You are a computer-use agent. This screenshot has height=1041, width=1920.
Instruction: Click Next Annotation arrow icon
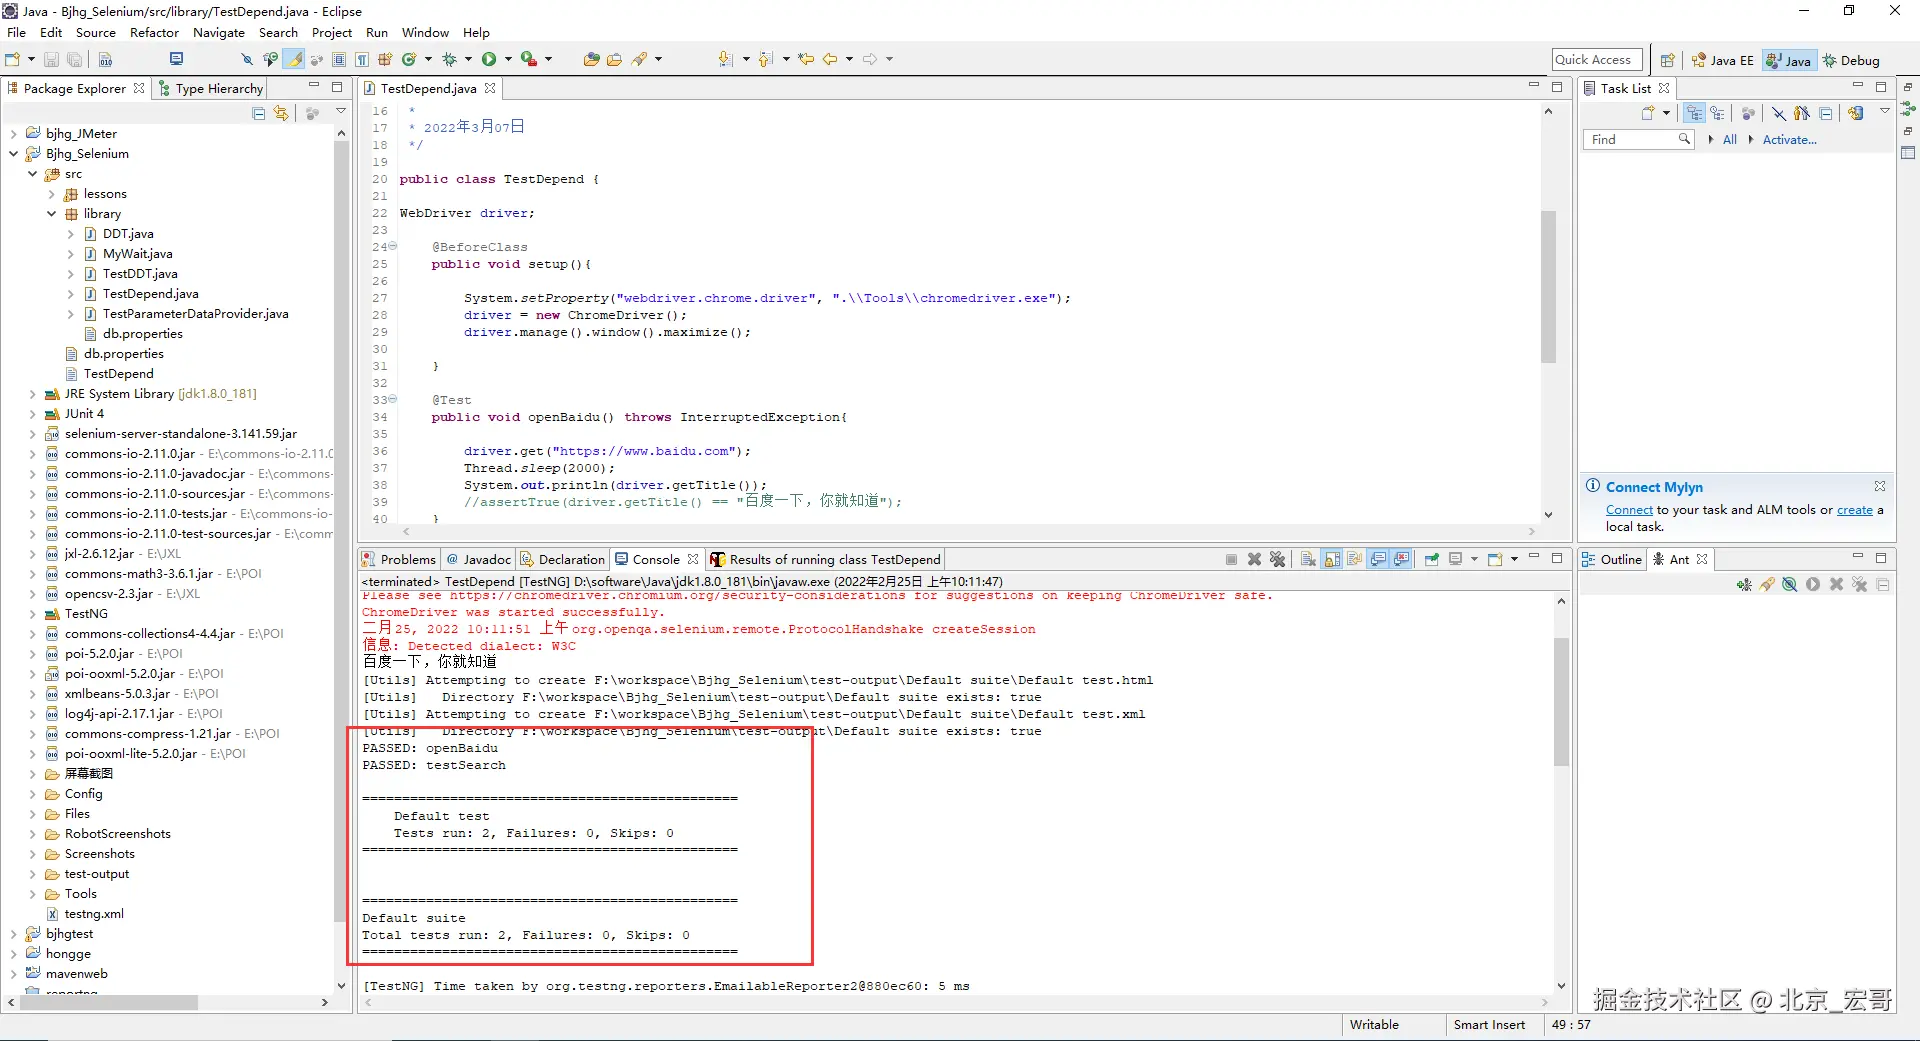pos(725,59)
